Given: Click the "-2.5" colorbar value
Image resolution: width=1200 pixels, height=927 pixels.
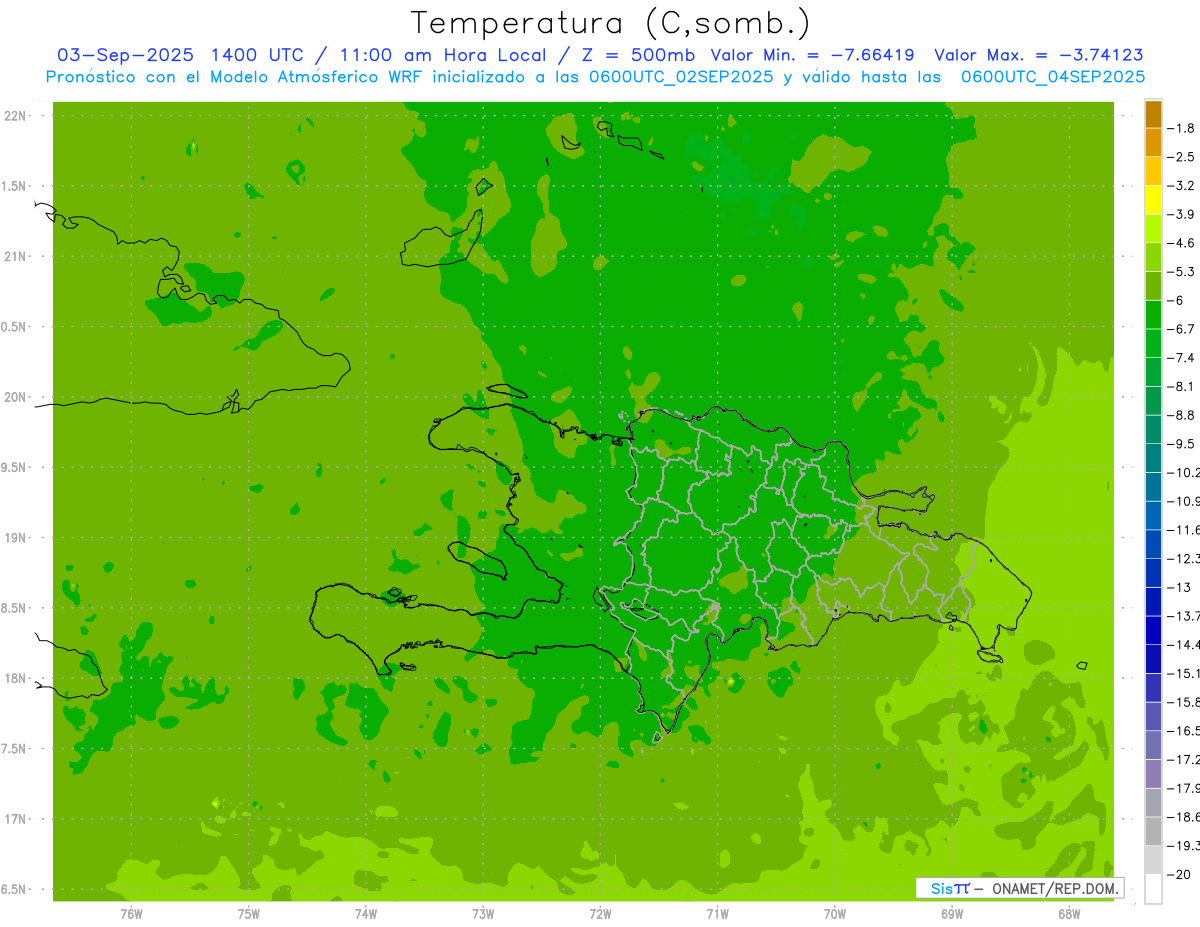Looking at the screenshot, I should 1181,157.
